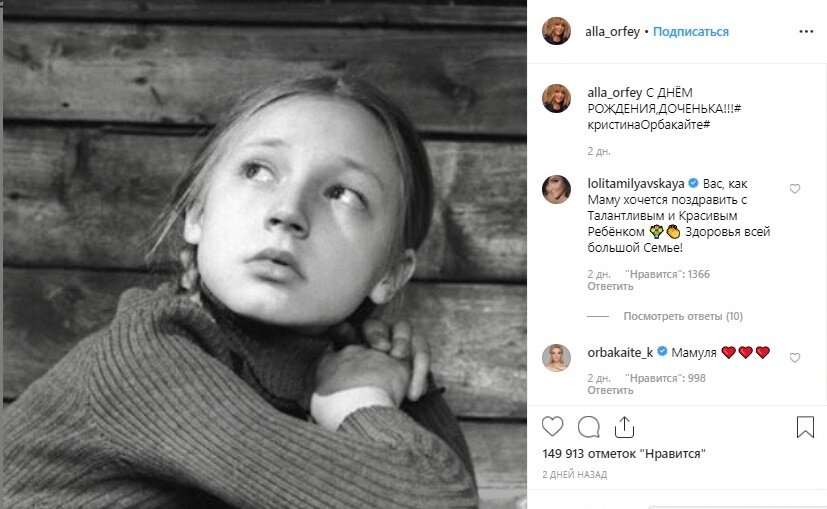Image resolution: width=827 pixels, height=509 pixels.
Task: Open orbakaite_k's profile picture
Action: coord(556,357)
